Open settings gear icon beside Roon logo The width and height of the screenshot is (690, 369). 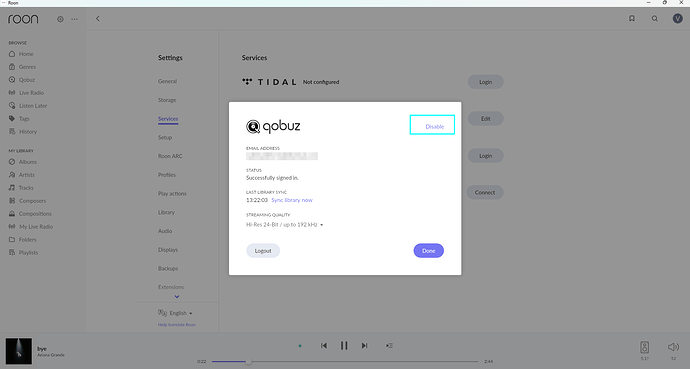[60, 19]
